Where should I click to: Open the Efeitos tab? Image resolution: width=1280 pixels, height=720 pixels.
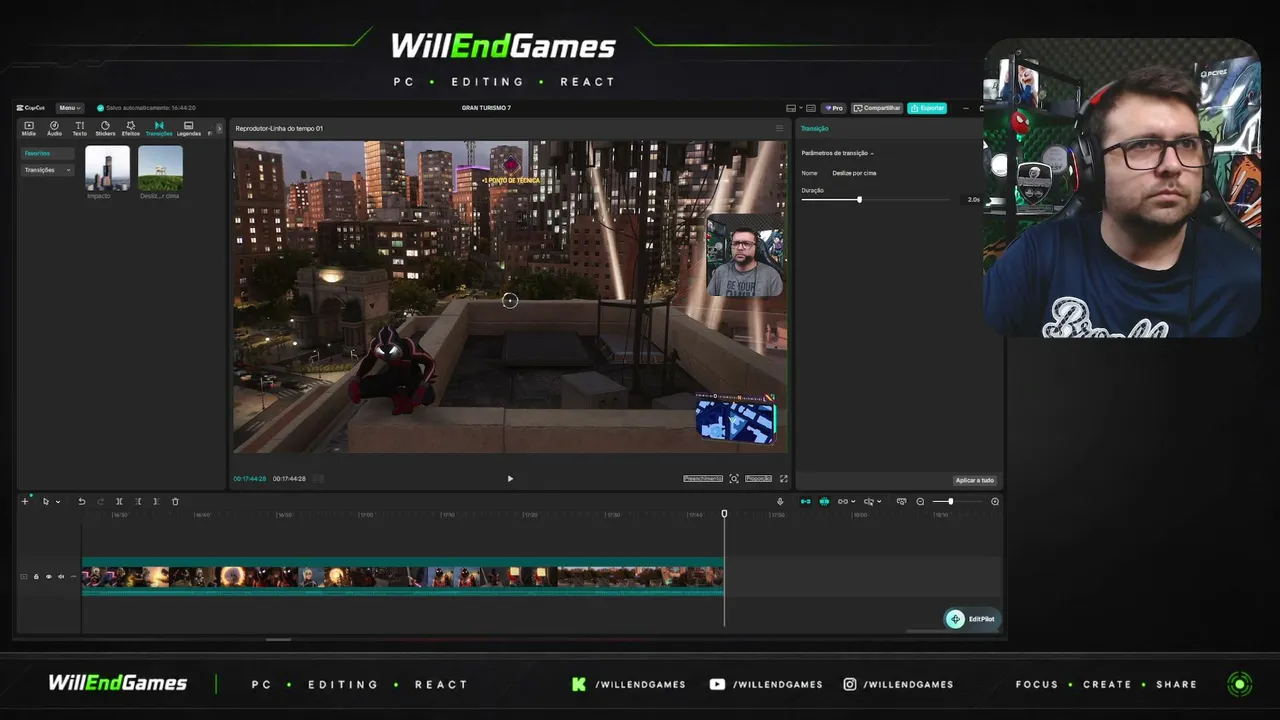[x=131, y=128]
